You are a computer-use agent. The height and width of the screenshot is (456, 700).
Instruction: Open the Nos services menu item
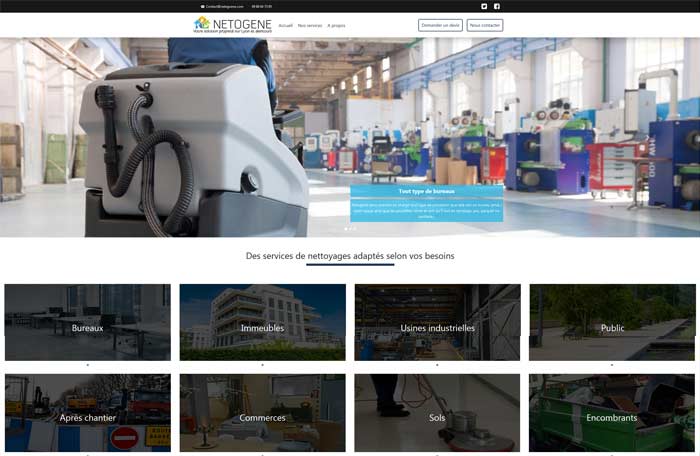[x=310, y=25]
